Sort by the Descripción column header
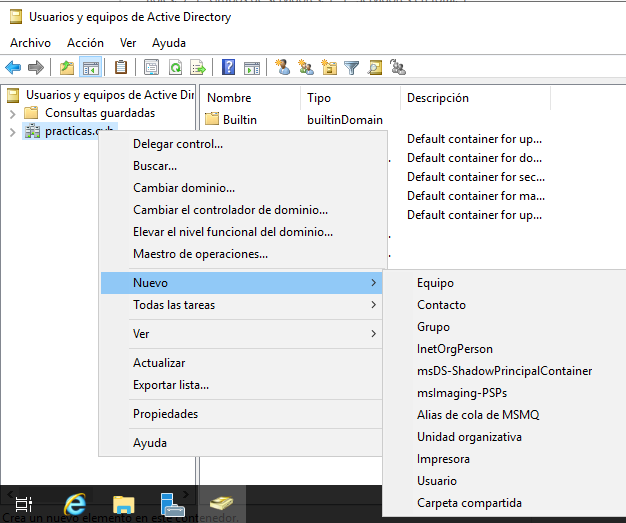 tap(475, 98)
